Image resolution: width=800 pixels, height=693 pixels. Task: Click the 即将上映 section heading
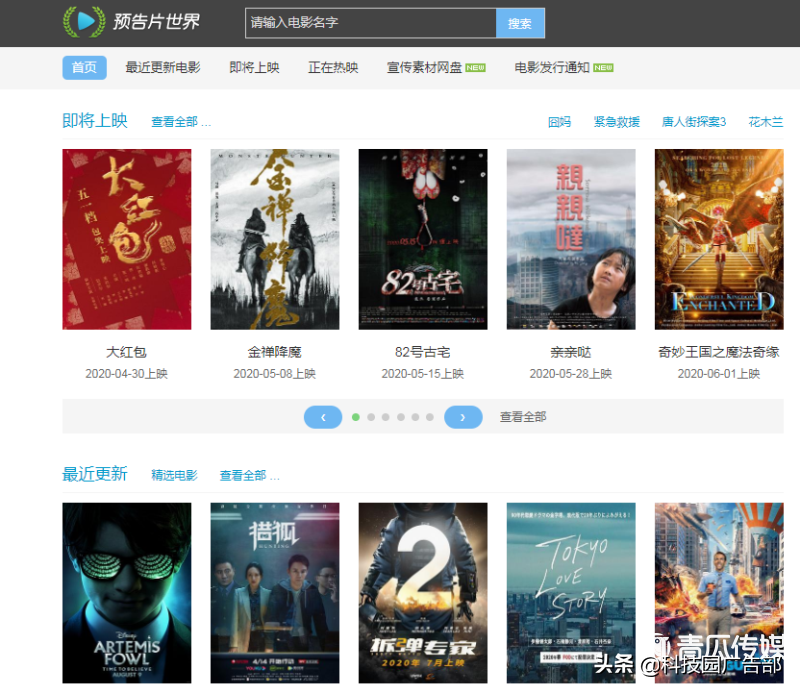pyautogui.click(x=95, y=121)
